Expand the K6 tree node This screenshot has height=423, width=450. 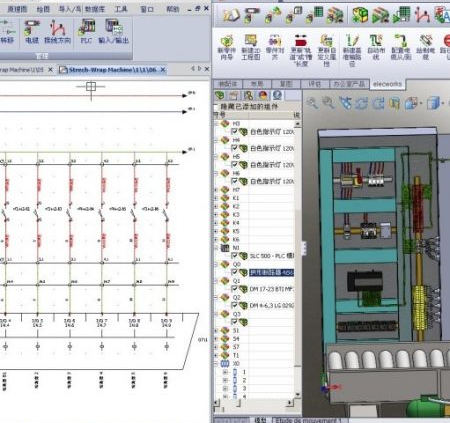point(216,239)
